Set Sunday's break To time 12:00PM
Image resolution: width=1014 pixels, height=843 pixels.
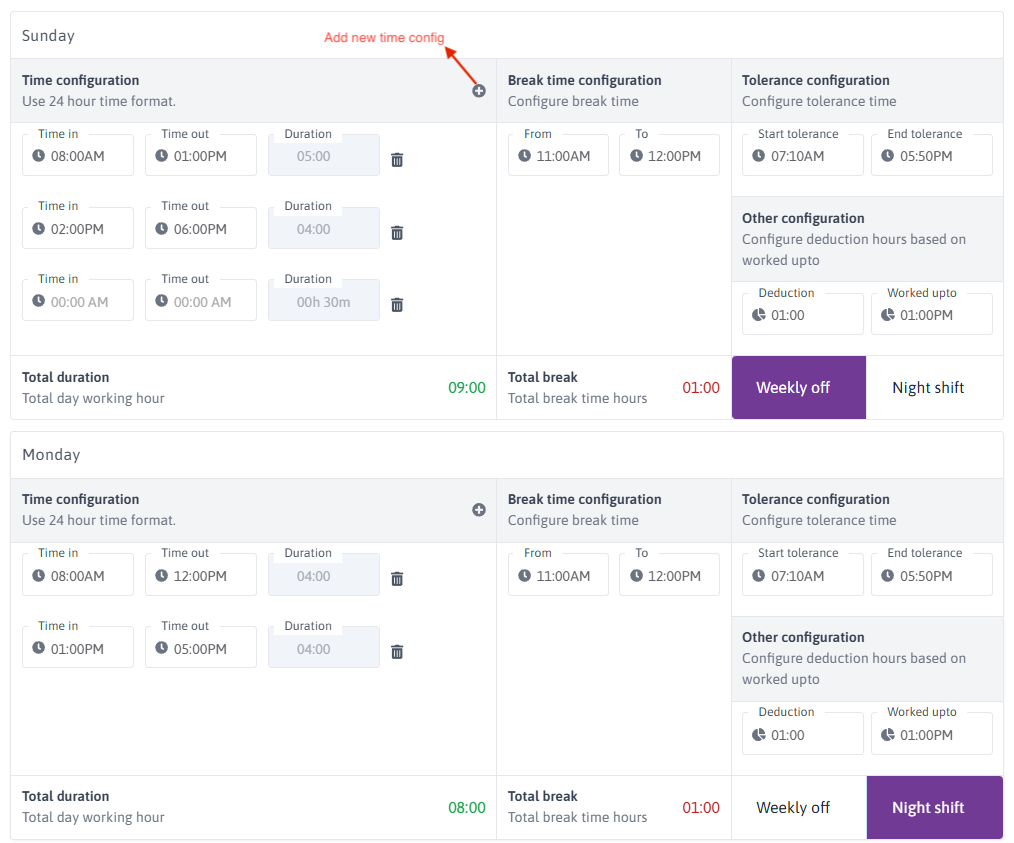[x=672, y=156]
